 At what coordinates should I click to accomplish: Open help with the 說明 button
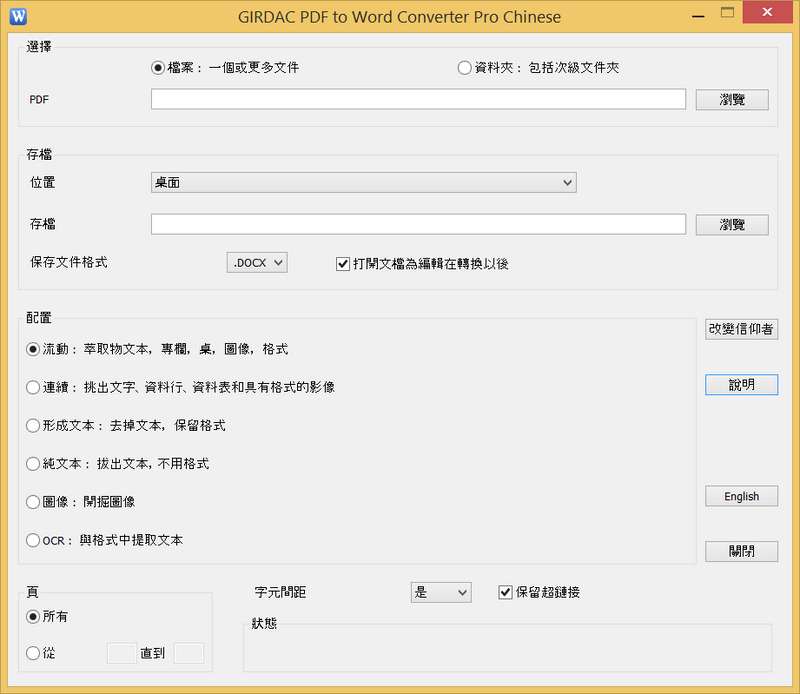pos(741,385)
